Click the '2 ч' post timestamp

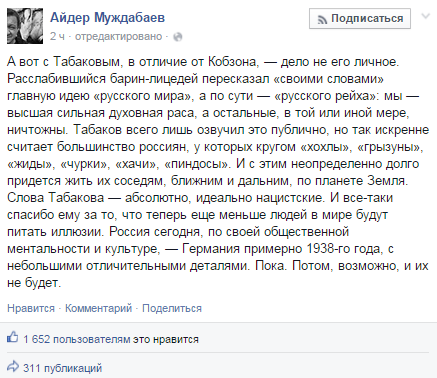coord(57,36)
